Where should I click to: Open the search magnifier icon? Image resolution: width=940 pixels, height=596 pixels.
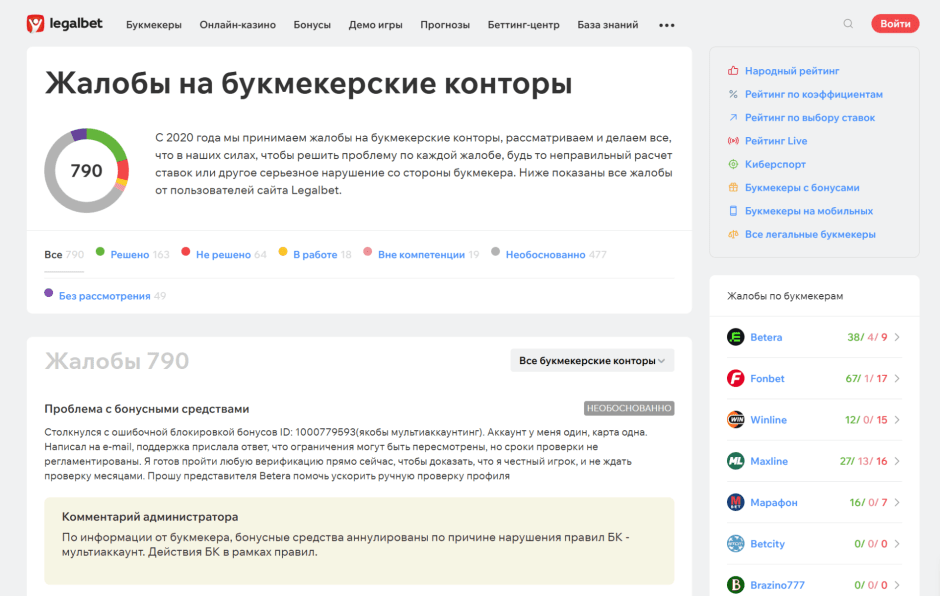coord(848,24)
